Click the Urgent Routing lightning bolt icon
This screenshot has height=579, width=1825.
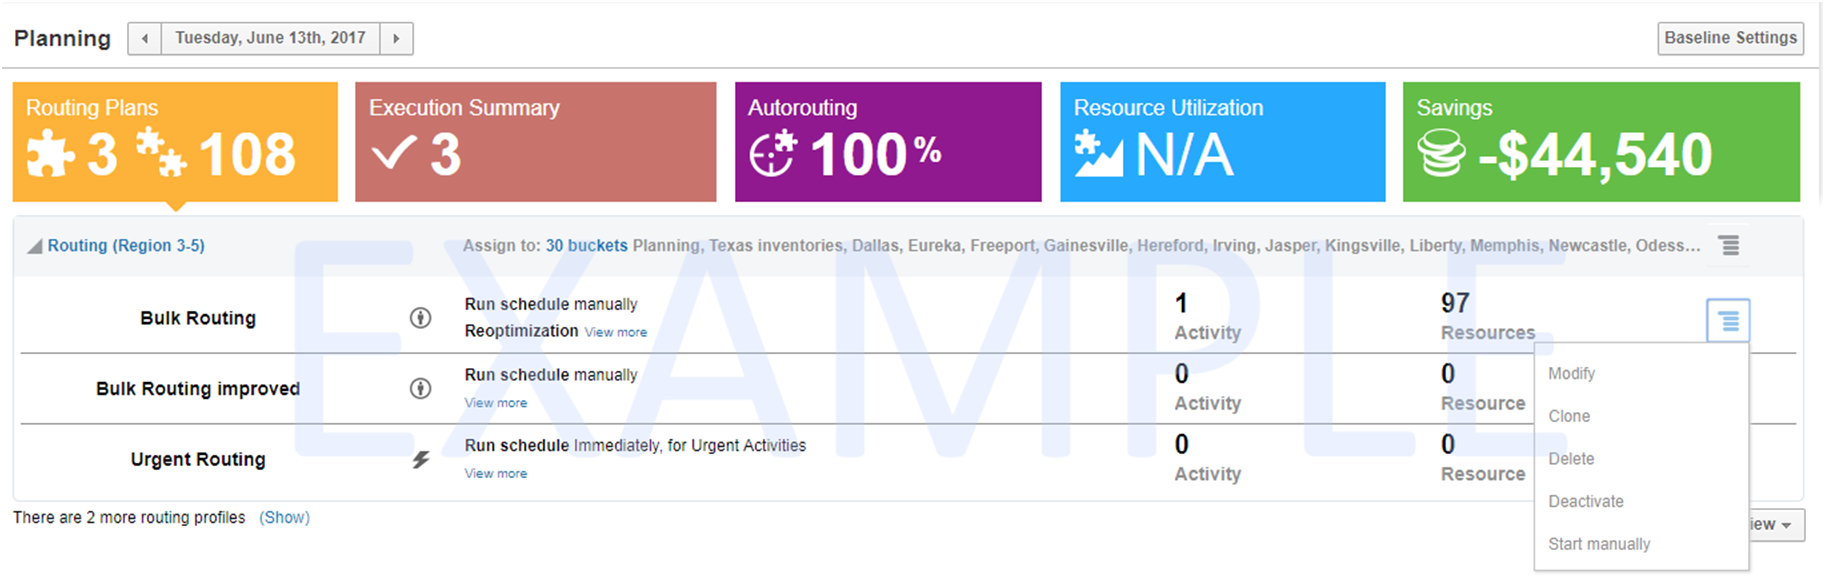(x=421, y=459)
